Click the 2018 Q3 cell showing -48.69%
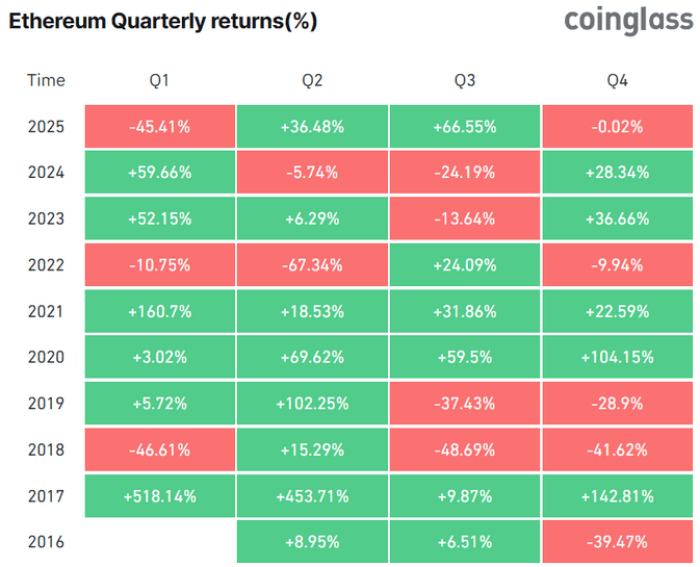The image size is (700, 567). pyautogui.click(x=465, y=450)
